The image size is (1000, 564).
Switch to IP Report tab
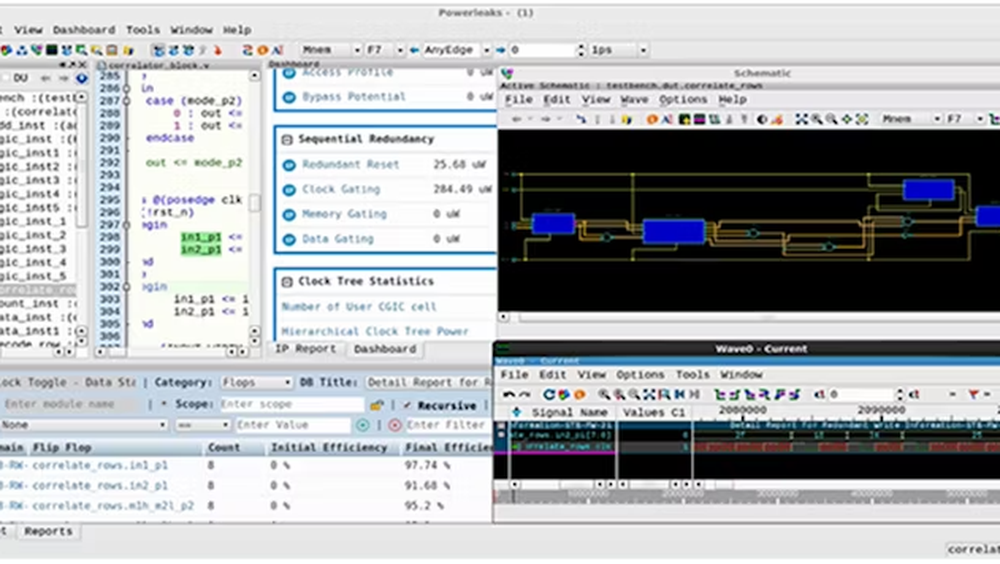click(x=305, y=349)
